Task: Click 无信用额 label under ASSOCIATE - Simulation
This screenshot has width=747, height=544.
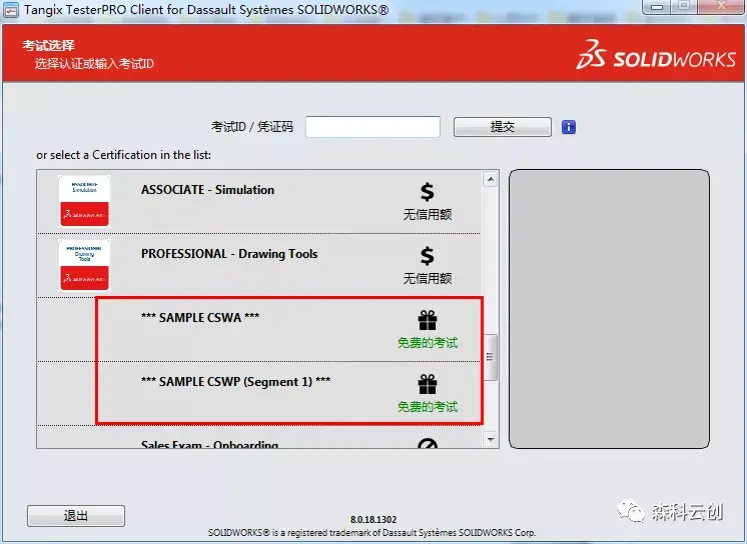Action: (x=427, y=215)
